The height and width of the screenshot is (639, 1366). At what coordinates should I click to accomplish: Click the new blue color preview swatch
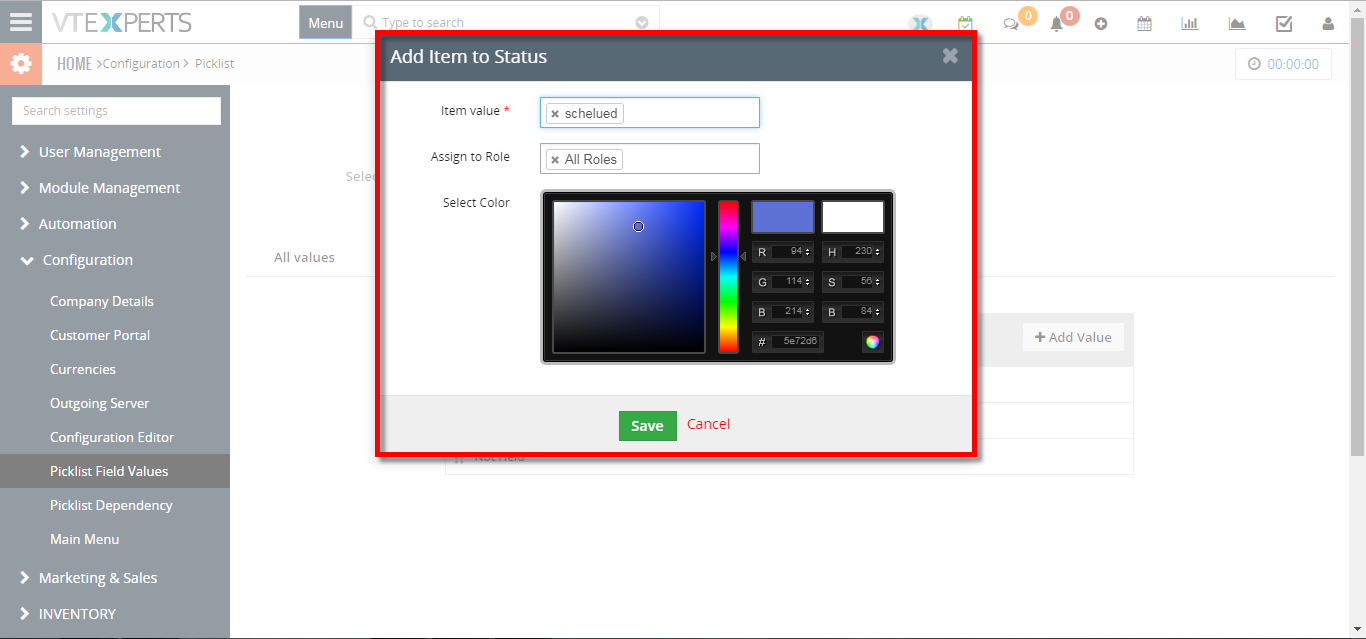click(x=783, y=217)
